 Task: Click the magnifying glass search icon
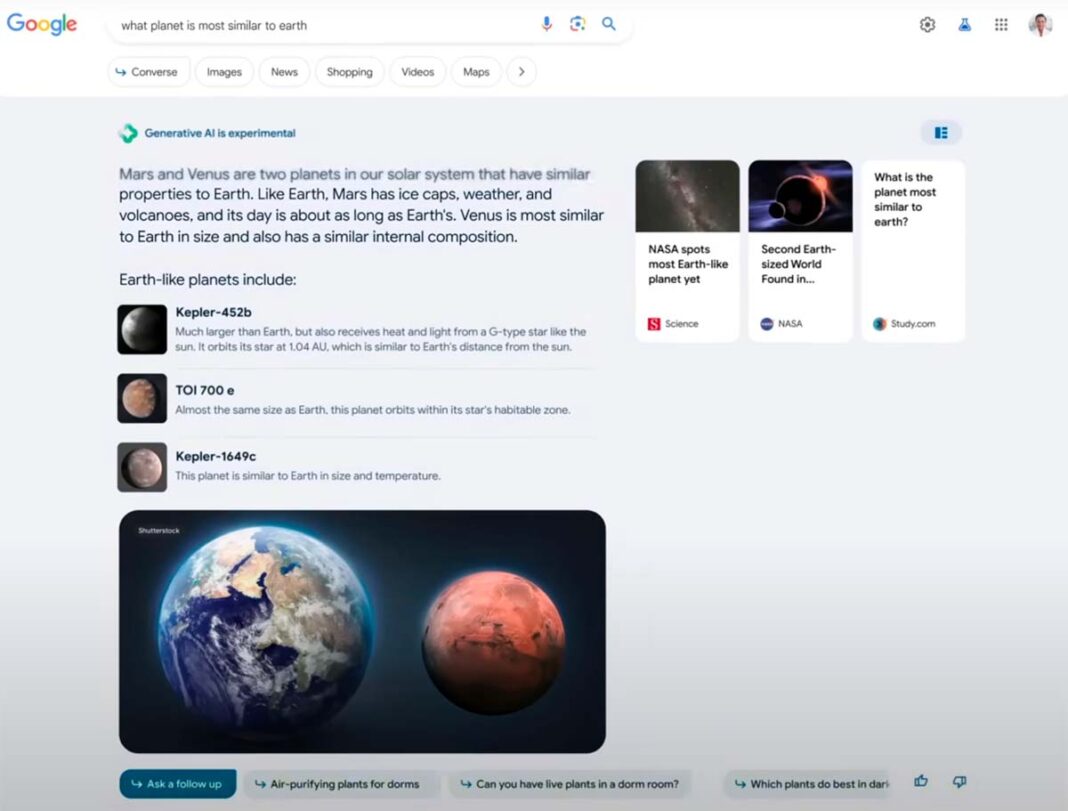click(609, 24)
